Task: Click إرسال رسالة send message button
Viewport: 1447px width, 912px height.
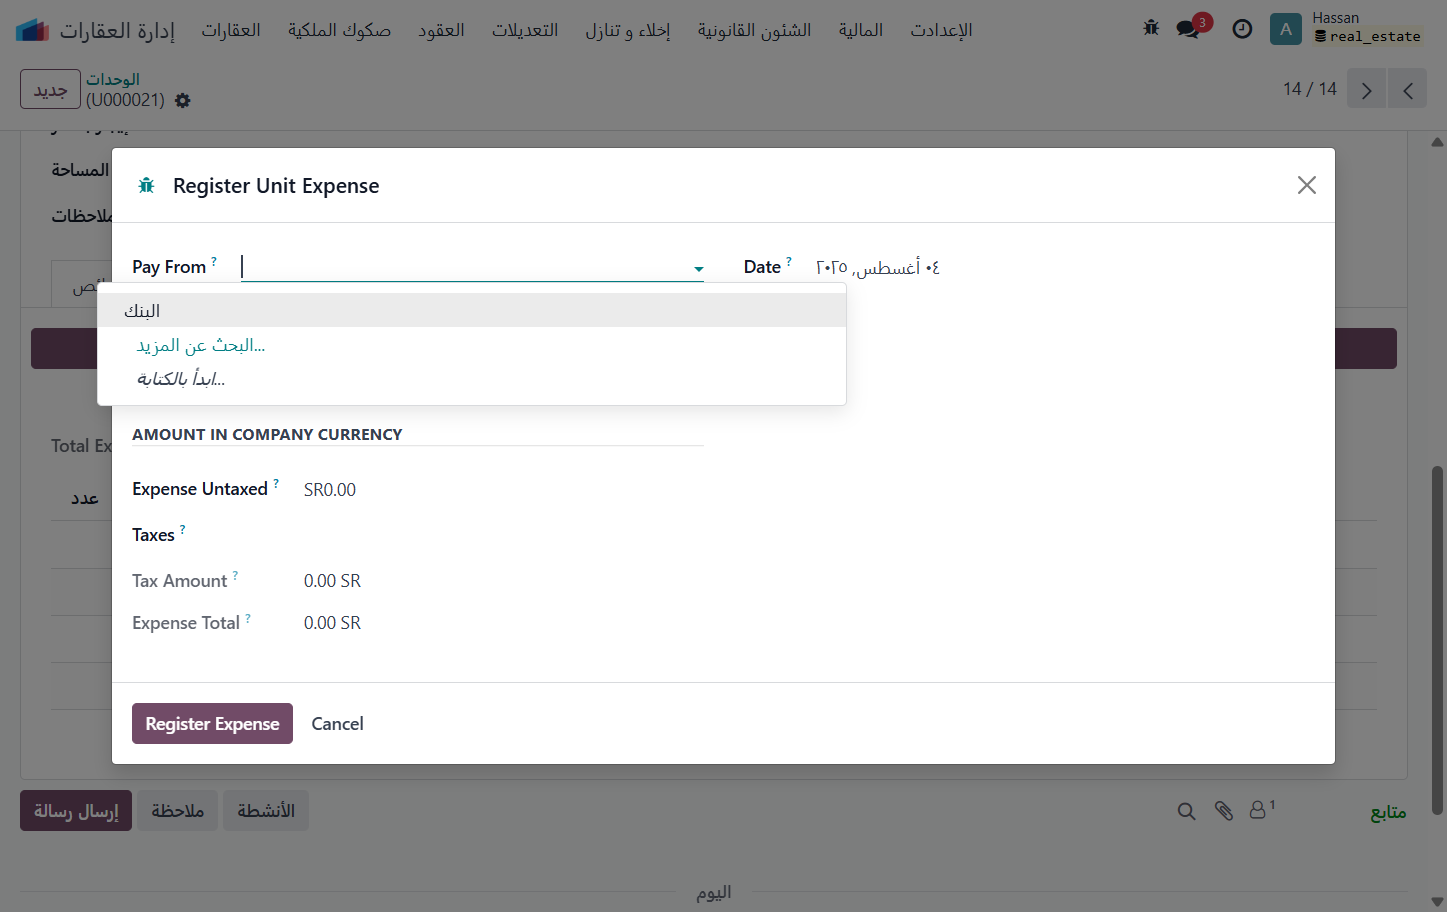Action: 76,810
